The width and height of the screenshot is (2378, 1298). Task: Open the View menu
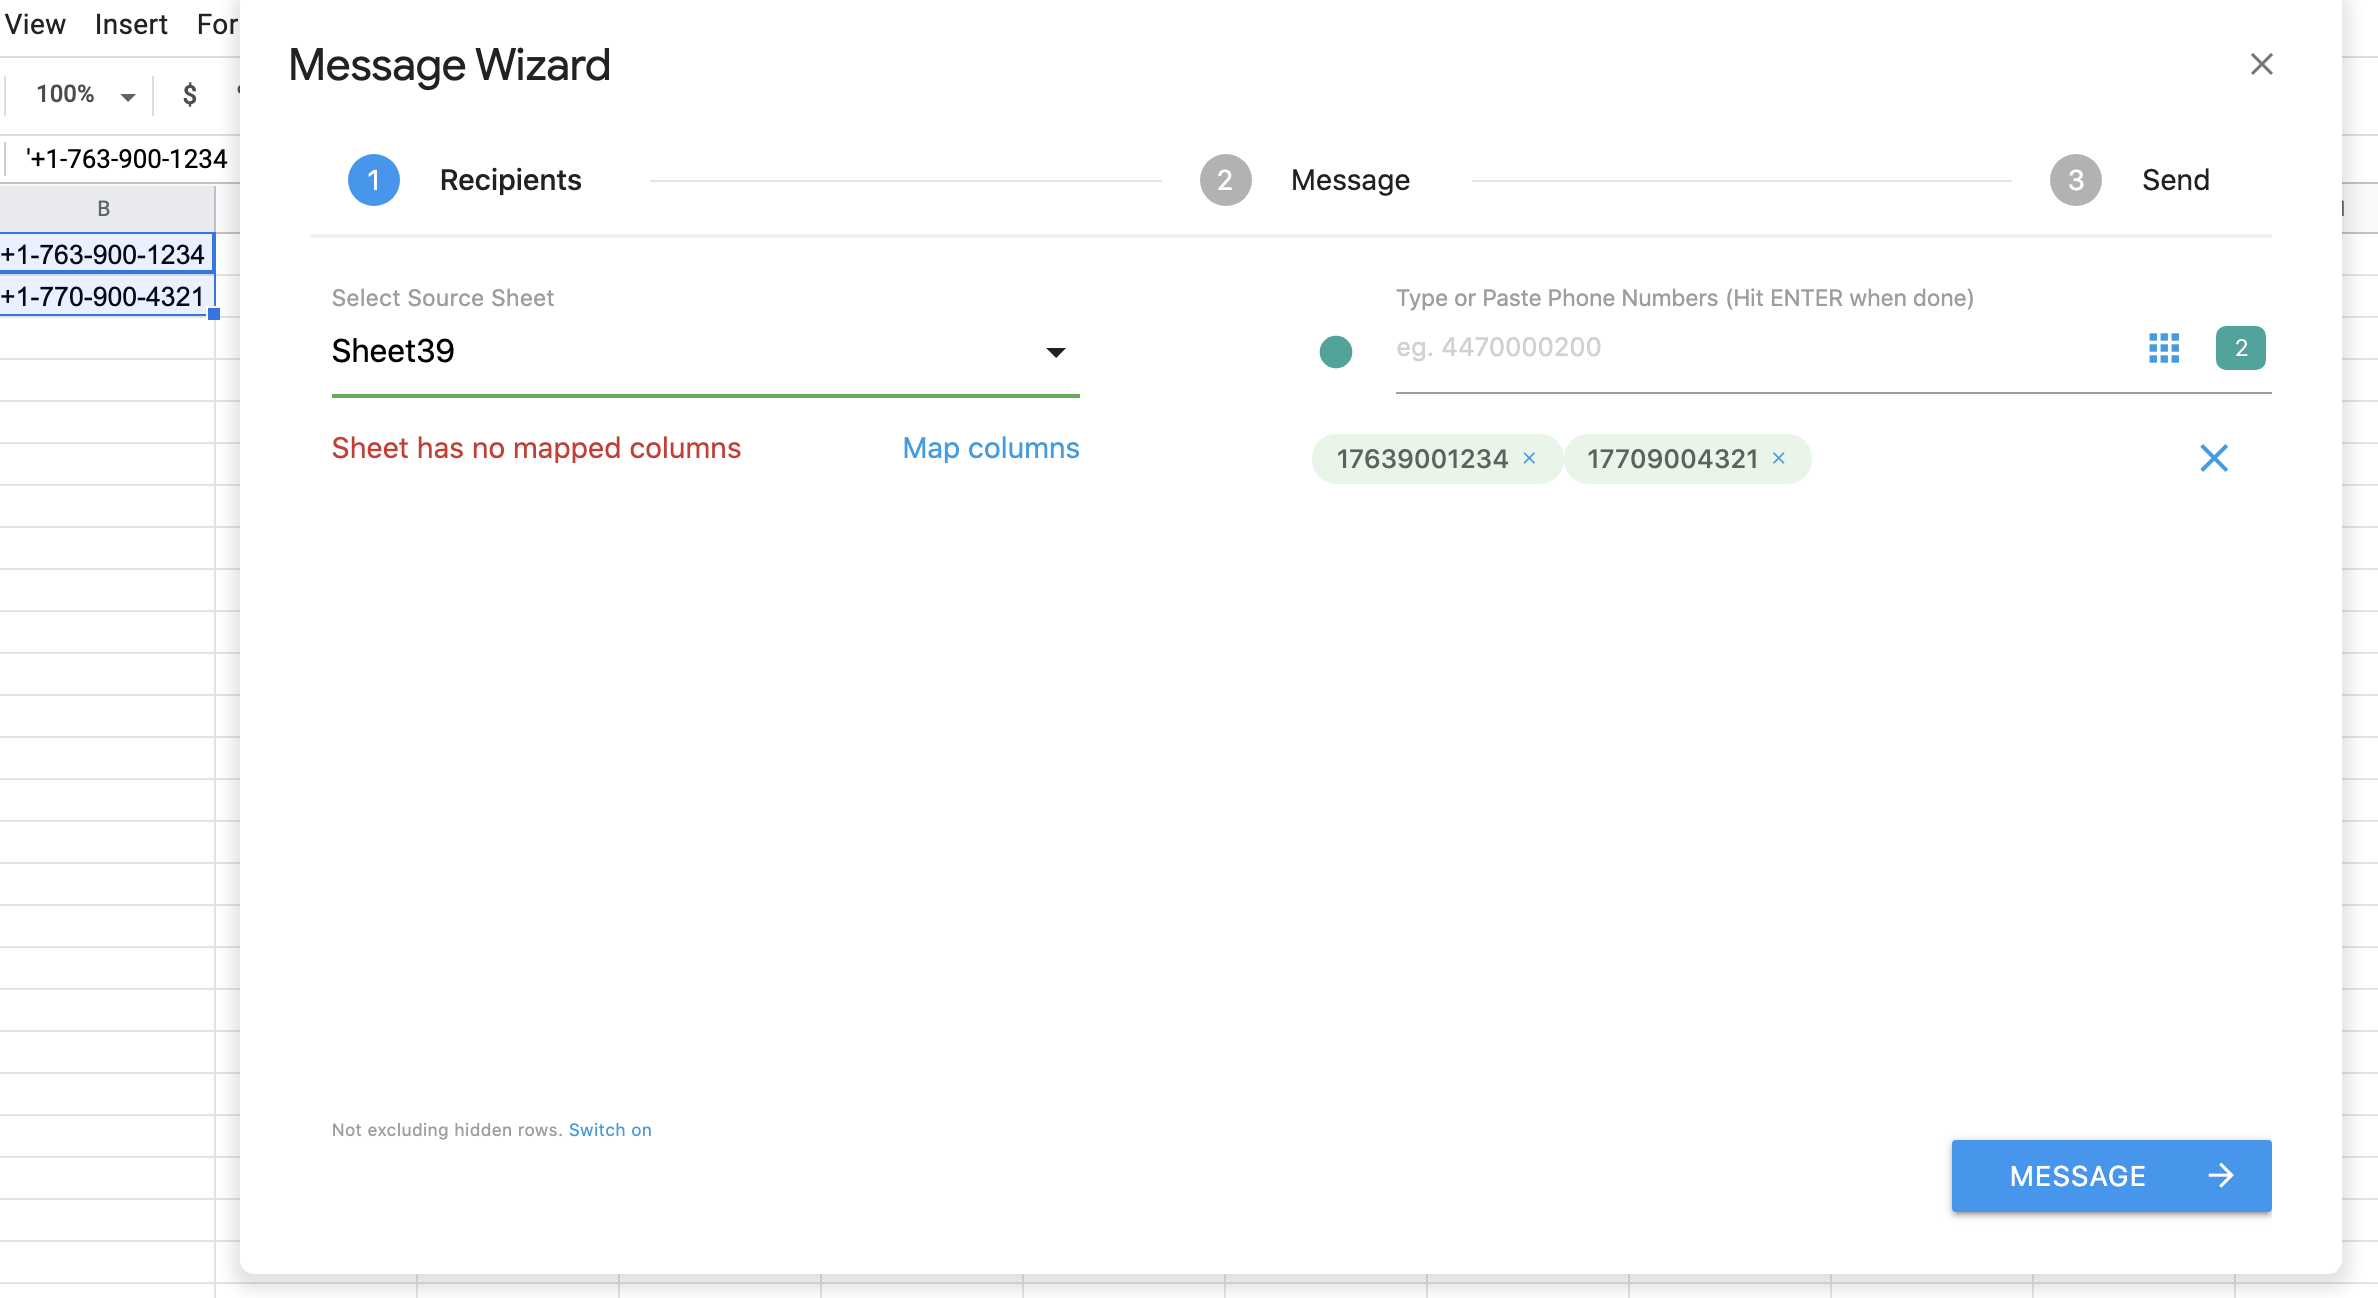pos(34,24)
